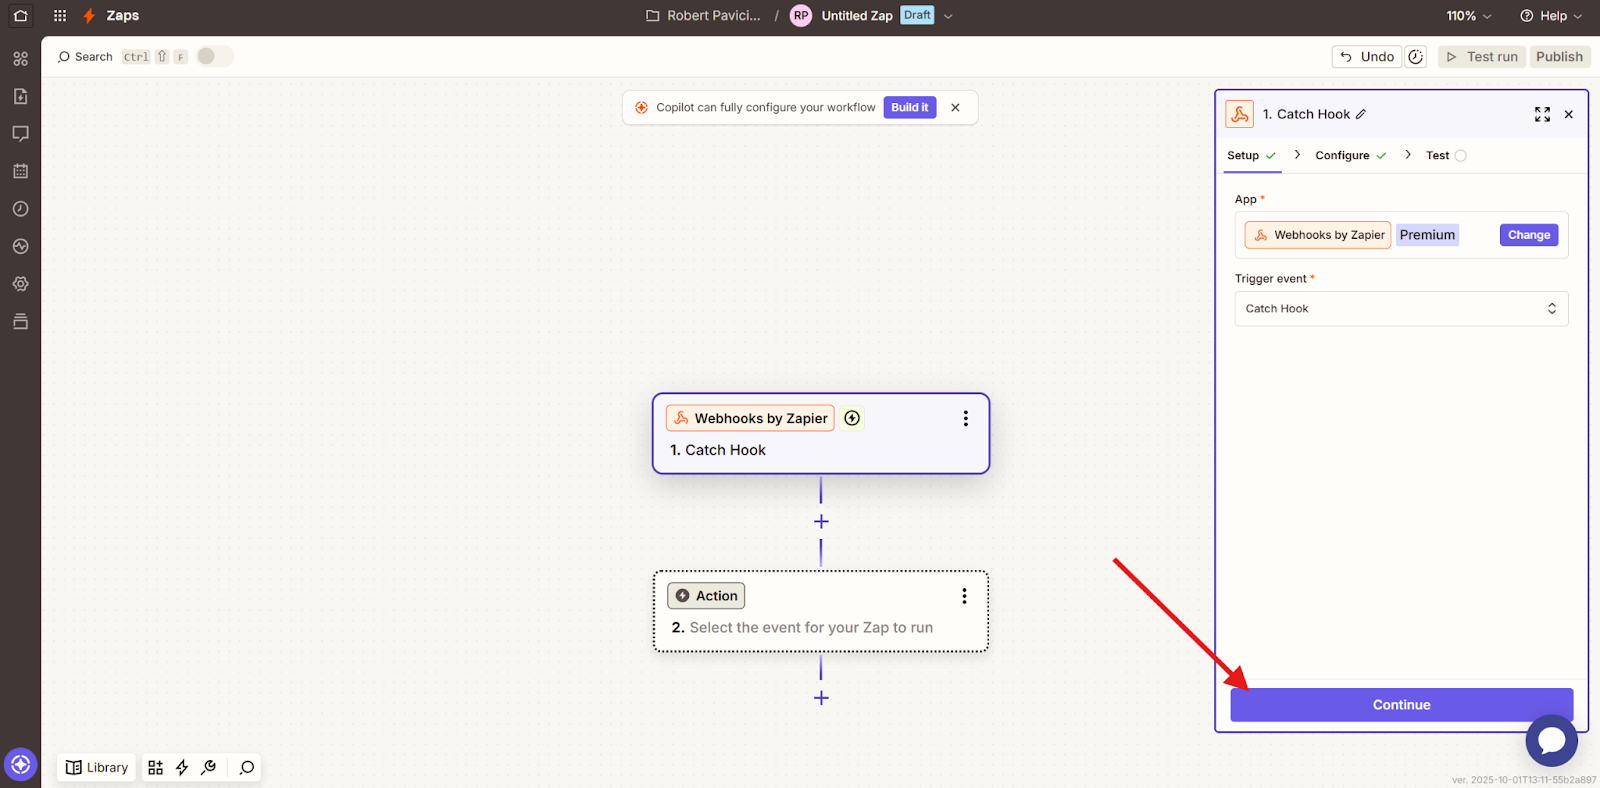
Task: Open the Action step three-dot menu
Action: [x=964, y=596]
